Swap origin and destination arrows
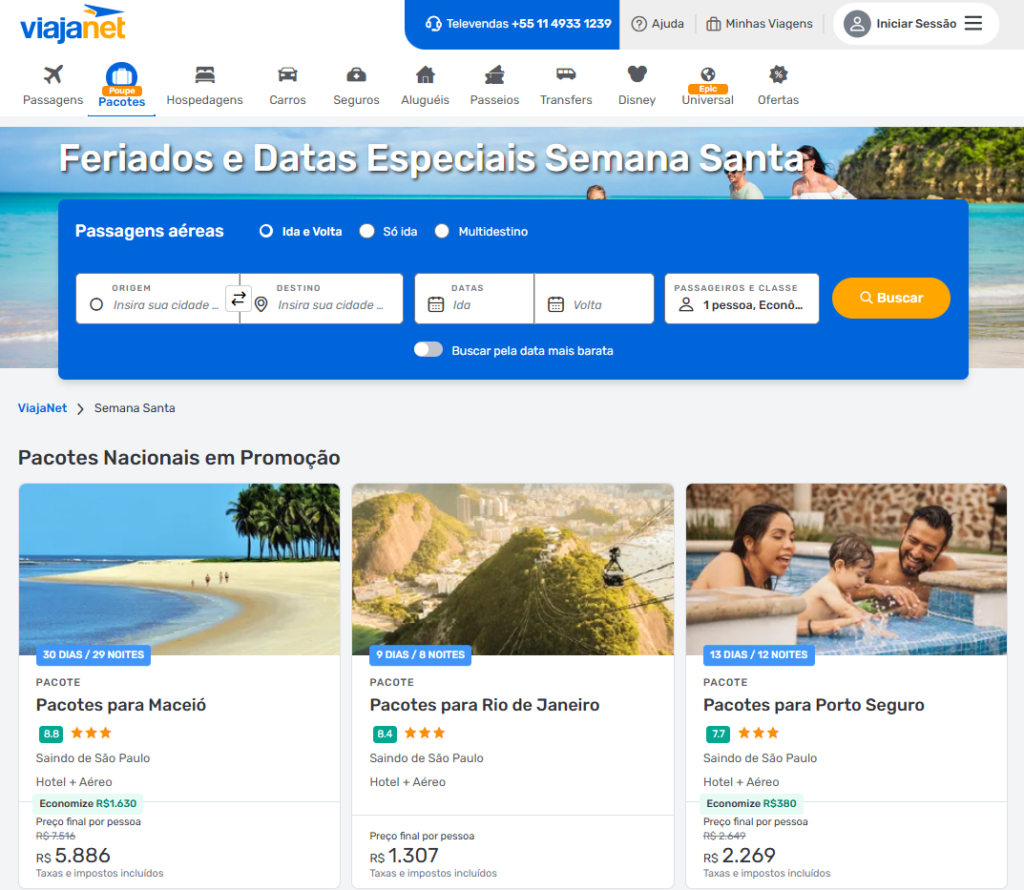The height and width of the screenshot is (890, 1024). 238,298
